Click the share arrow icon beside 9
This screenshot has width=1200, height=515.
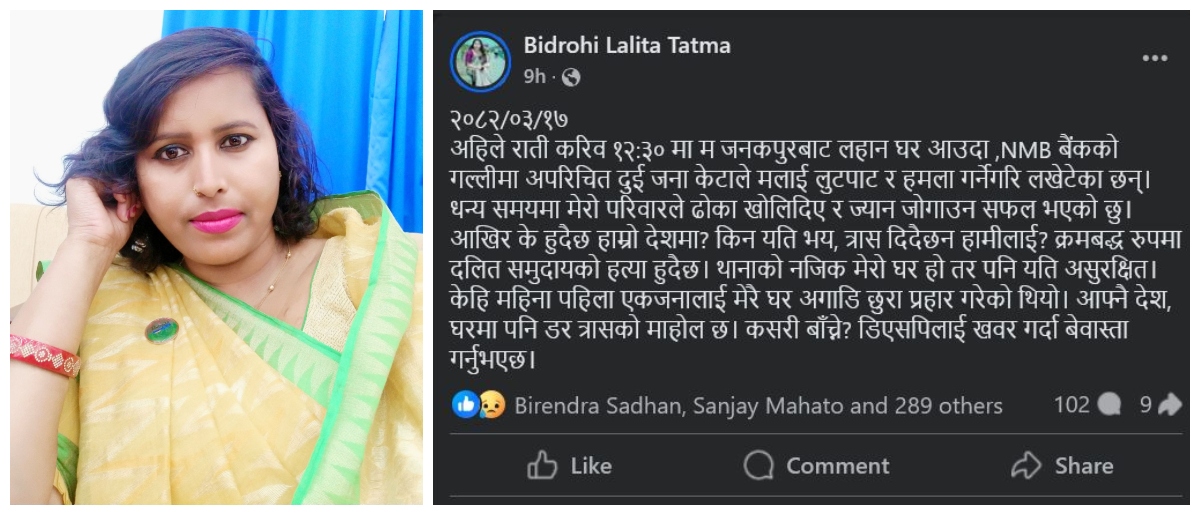[1169, 405]
